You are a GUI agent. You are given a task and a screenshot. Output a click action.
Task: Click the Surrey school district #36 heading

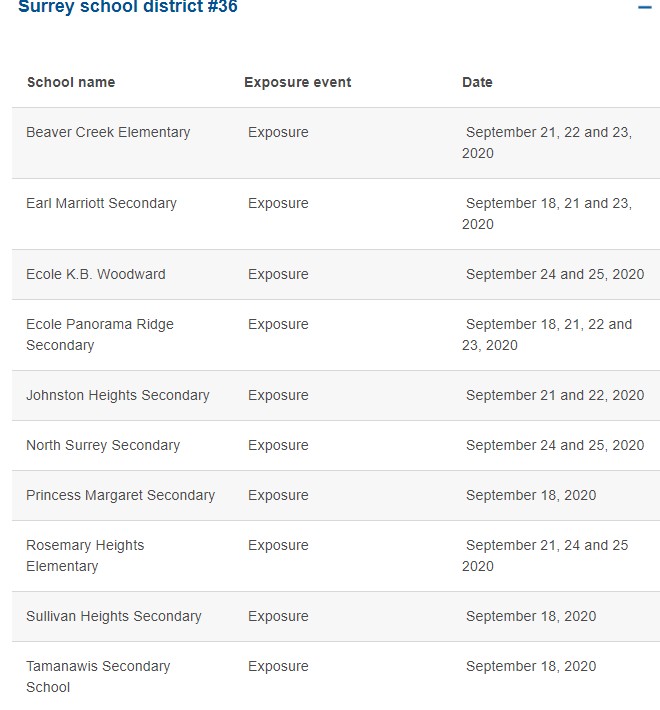point(128,6)
